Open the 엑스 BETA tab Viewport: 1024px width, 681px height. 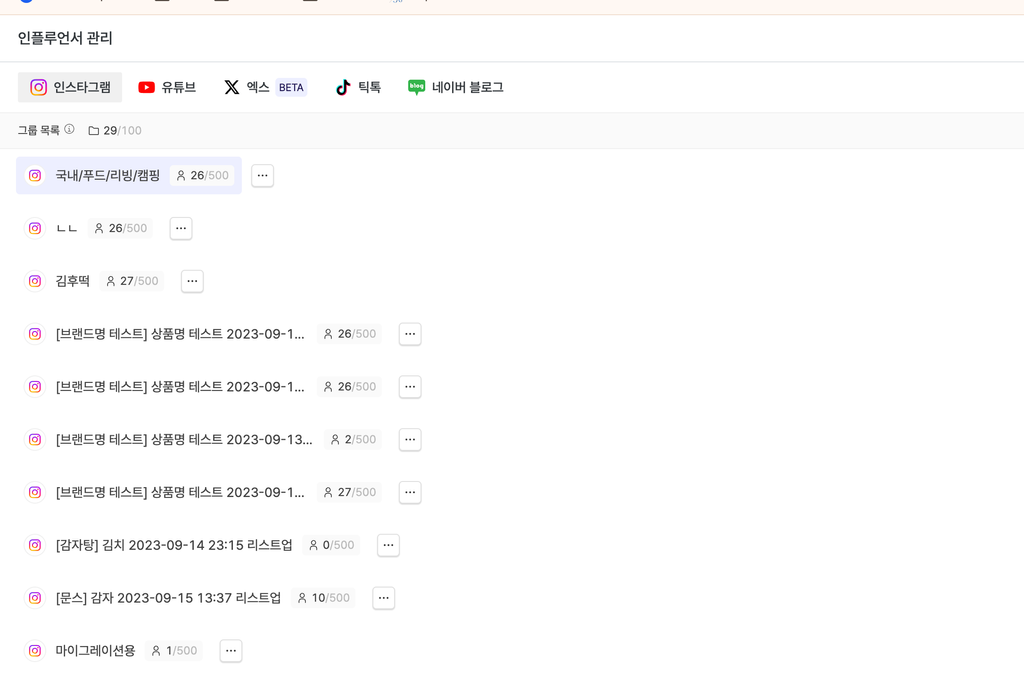(x=264, y=87)
